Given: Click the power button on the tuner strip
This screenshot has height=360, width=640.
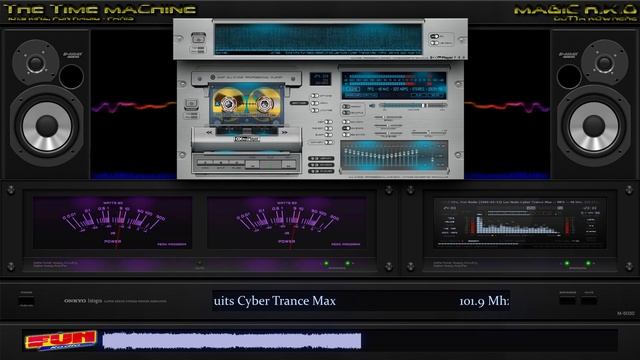Looking at the screenshot, I should (x=27, y=302).
